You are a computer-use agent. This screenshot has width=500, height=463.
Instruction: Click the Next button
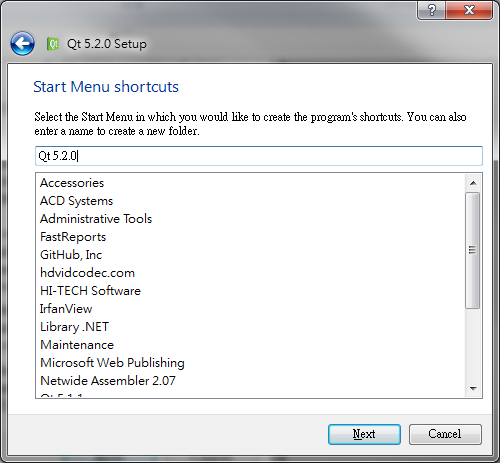(x=364, y=434)
